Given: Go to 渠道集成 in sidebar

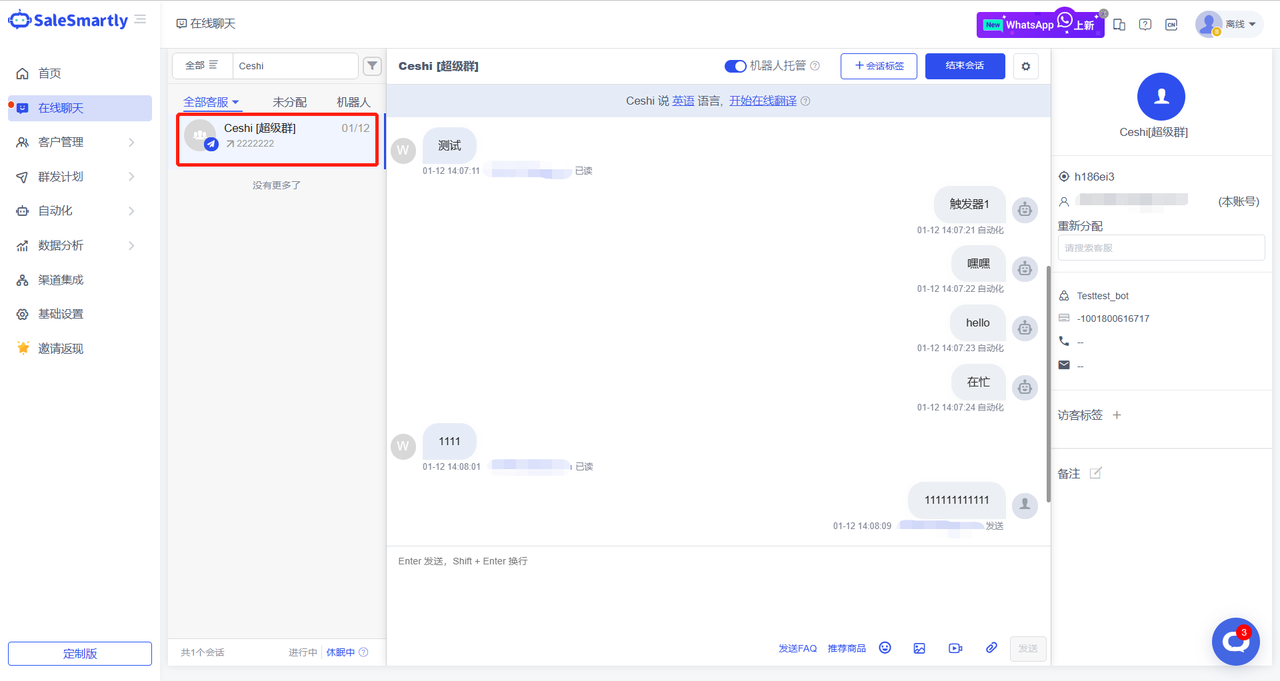Looking at the screenshot, I should tap(60, 280).
